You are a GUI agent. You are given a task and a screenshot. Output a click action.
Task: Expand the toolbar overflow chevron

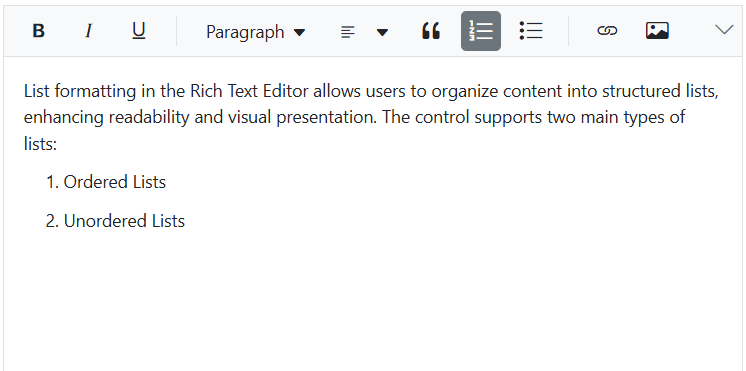click(724, 30)
